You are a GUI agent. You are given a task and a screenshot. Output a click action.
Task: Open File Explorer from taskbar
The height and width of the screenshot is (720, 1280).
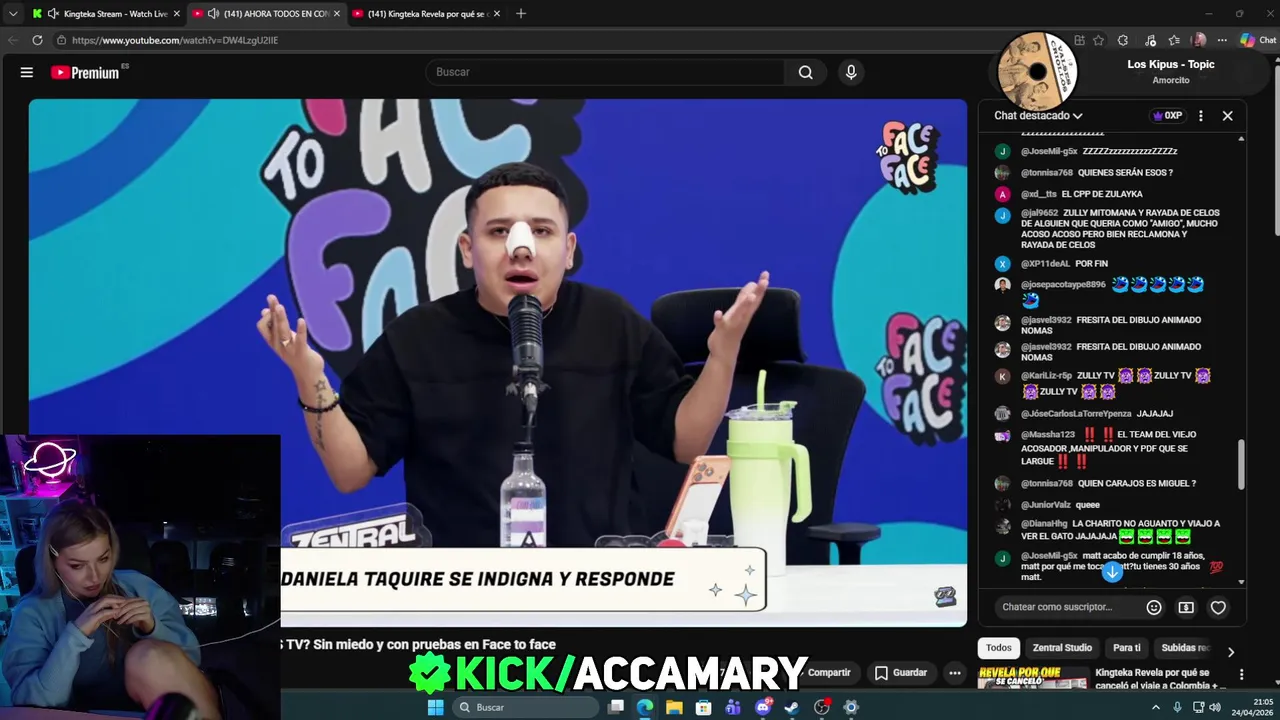point(674,707)
